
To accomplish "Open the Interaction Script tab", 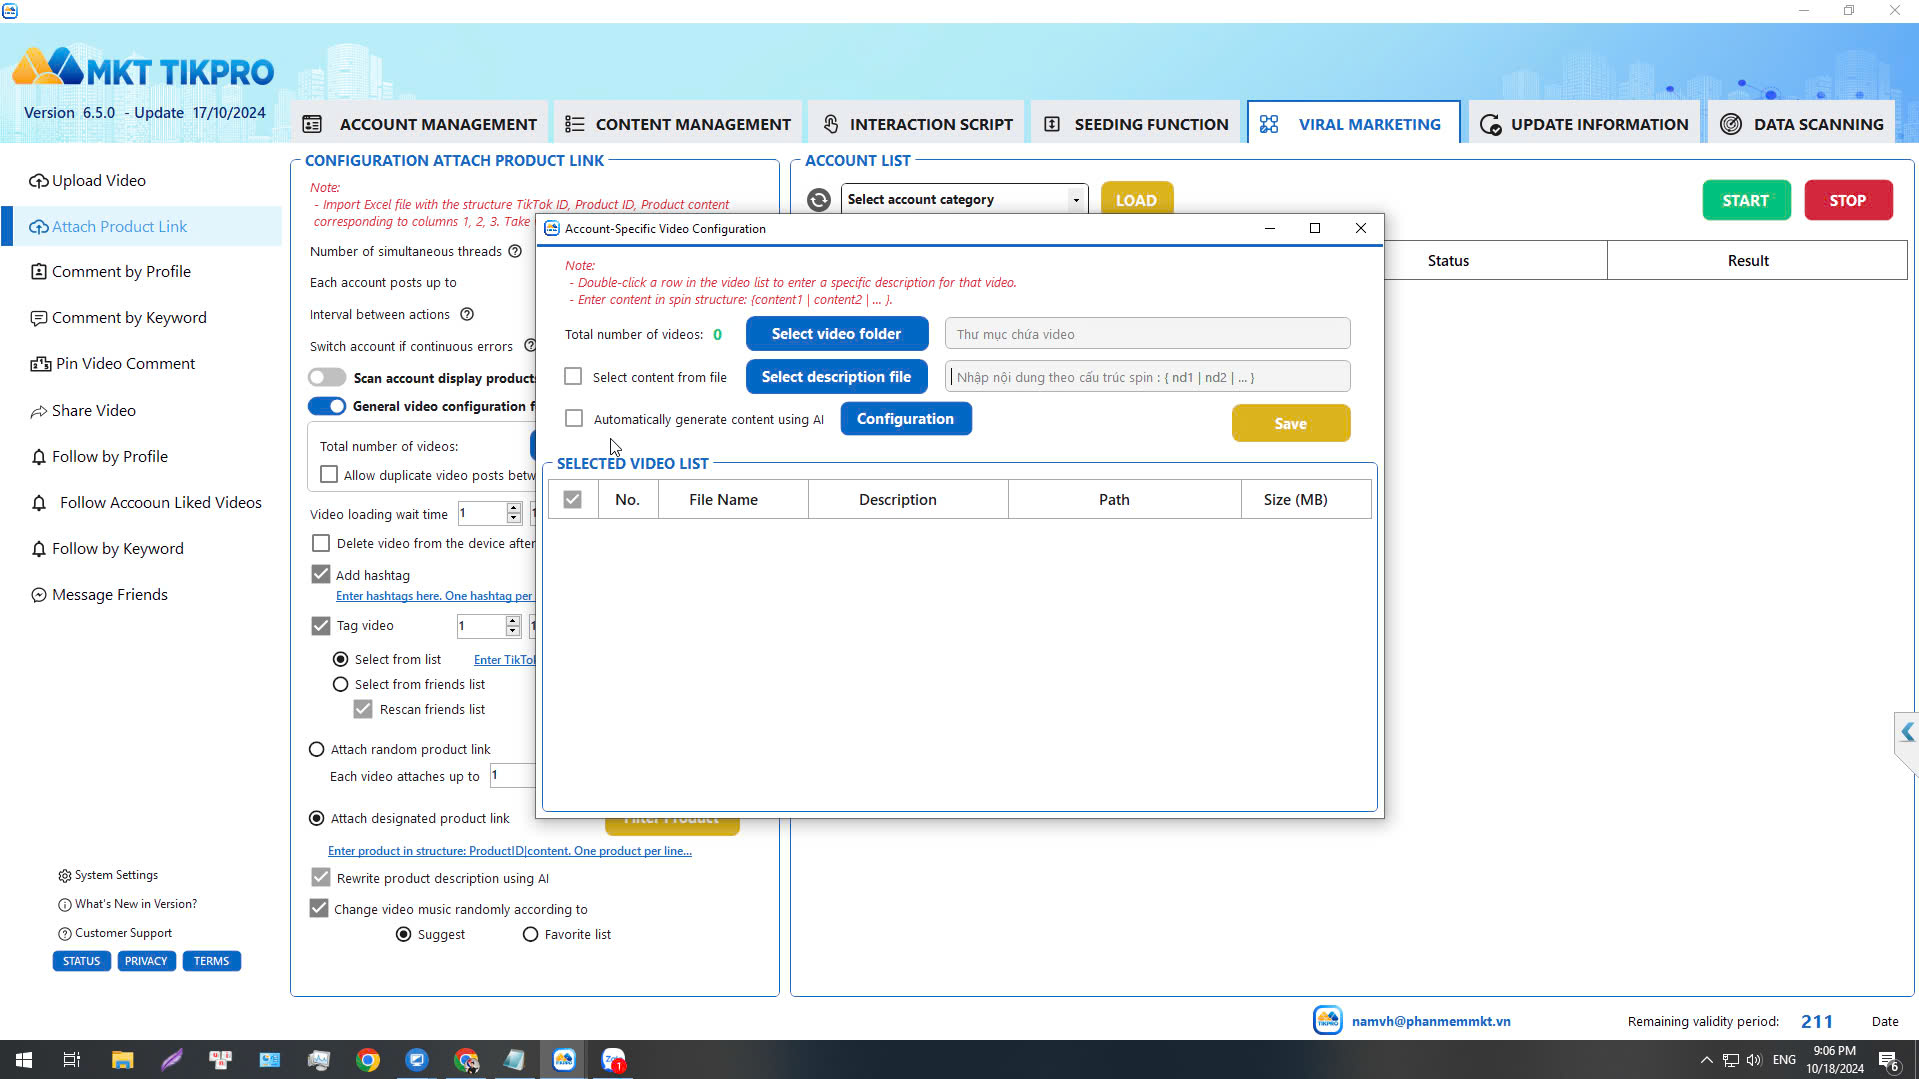I will click(917, 124).
